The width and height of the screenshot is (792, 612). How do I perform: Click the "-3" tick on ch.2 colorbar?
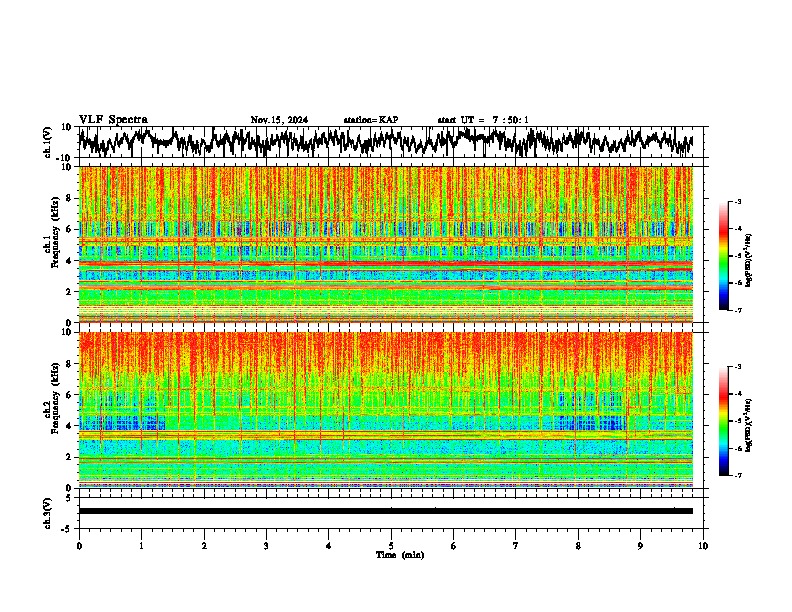coord(738,367)
